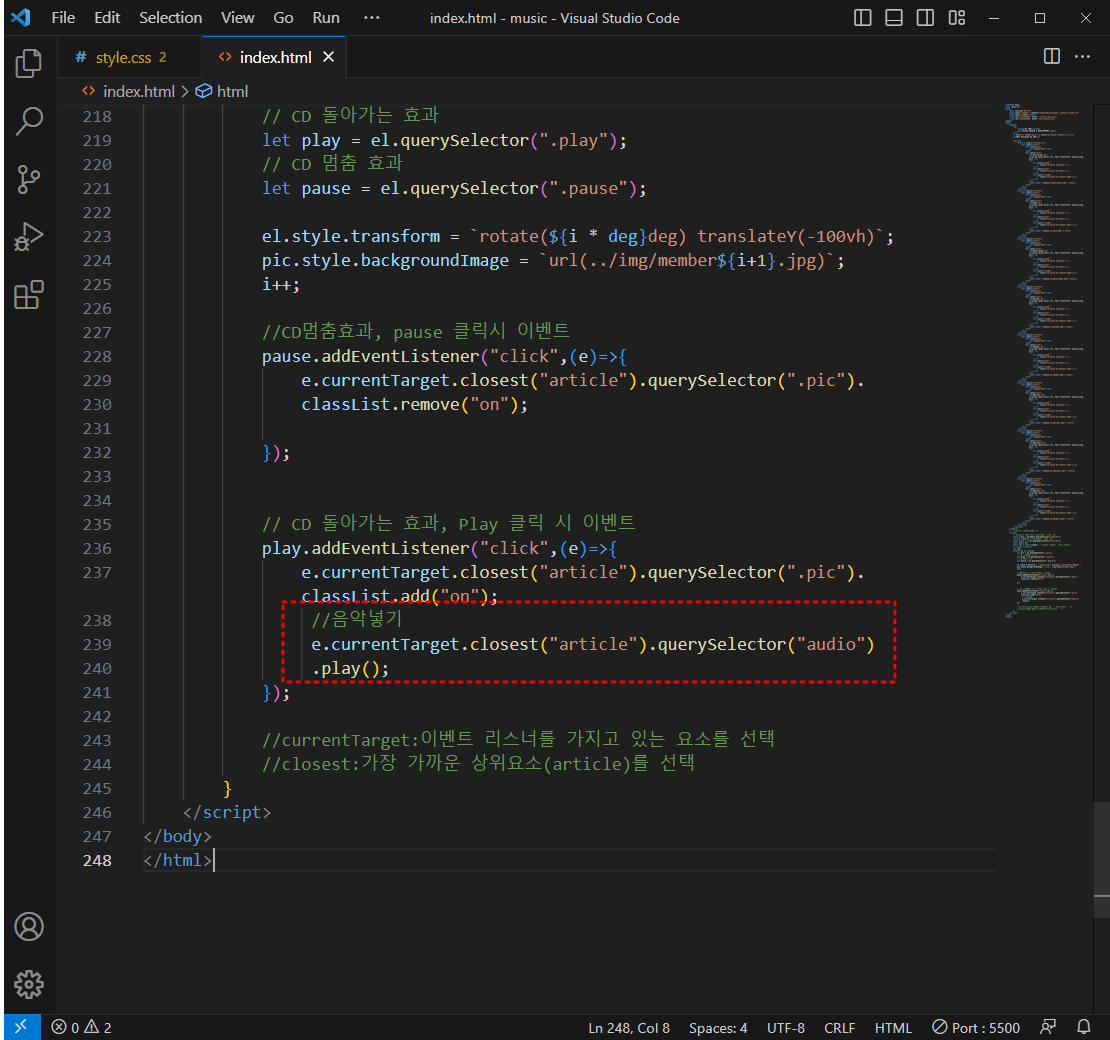This screenshot has height=1040, width=1110.
Task: Click line number 236 in gutter
Action: 97,548
